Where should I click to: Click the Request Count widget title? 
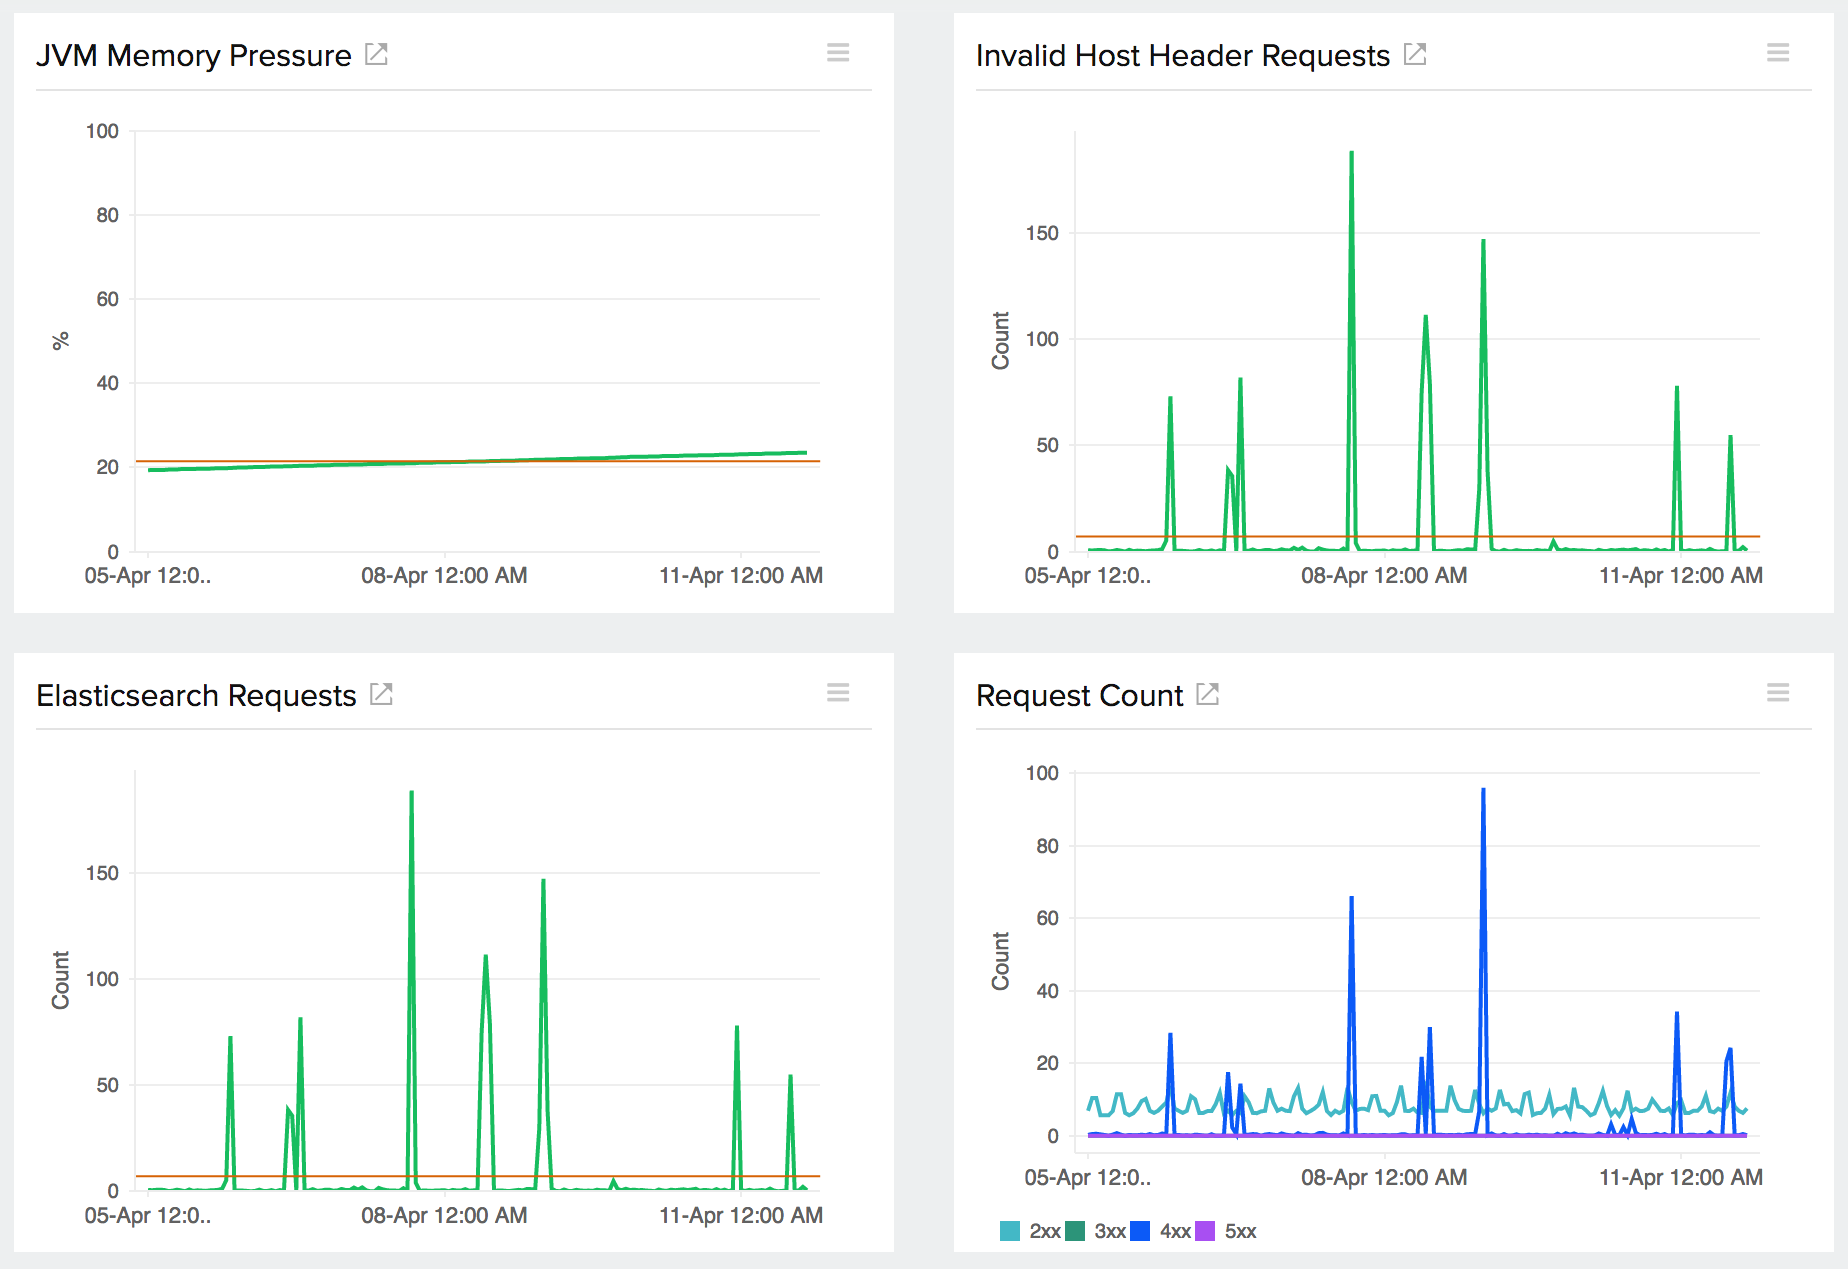(x=1079, y=695)
